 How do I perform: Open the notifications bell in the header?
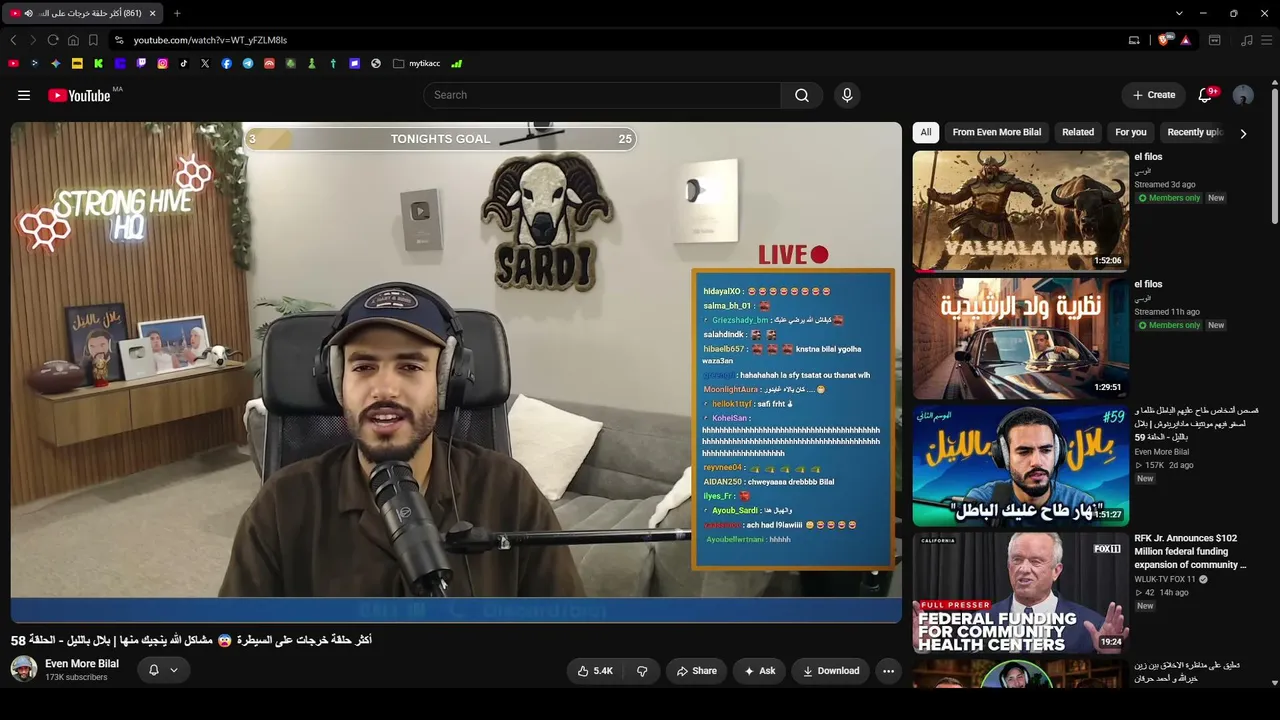[1205, 95]
